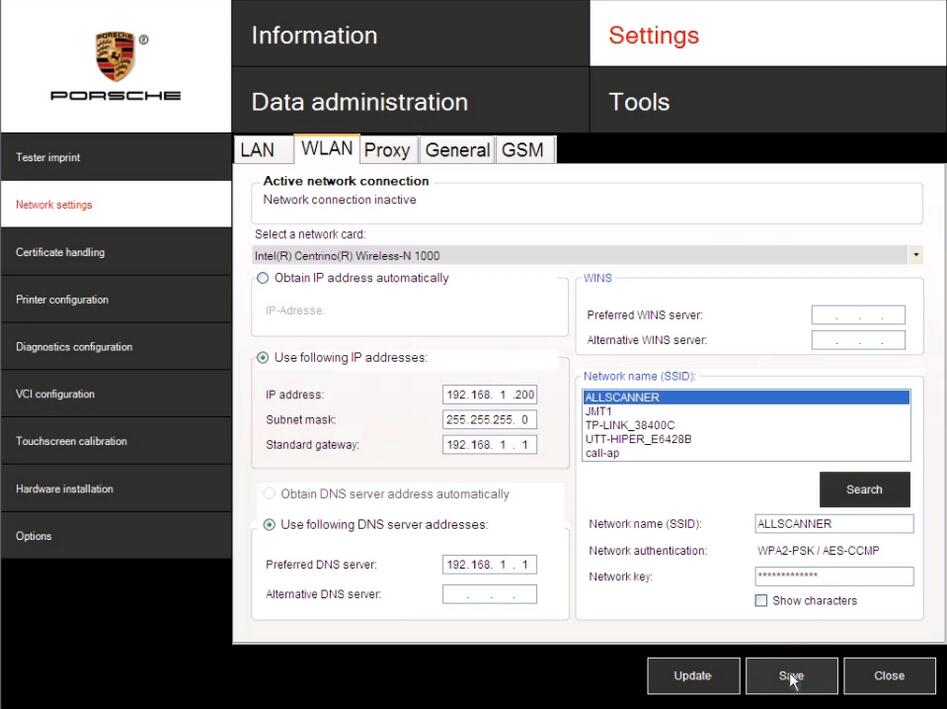Expand the network card dropdown
This screenshot has width=947, height=709.
pyautogui.click(x=916, y=256)
